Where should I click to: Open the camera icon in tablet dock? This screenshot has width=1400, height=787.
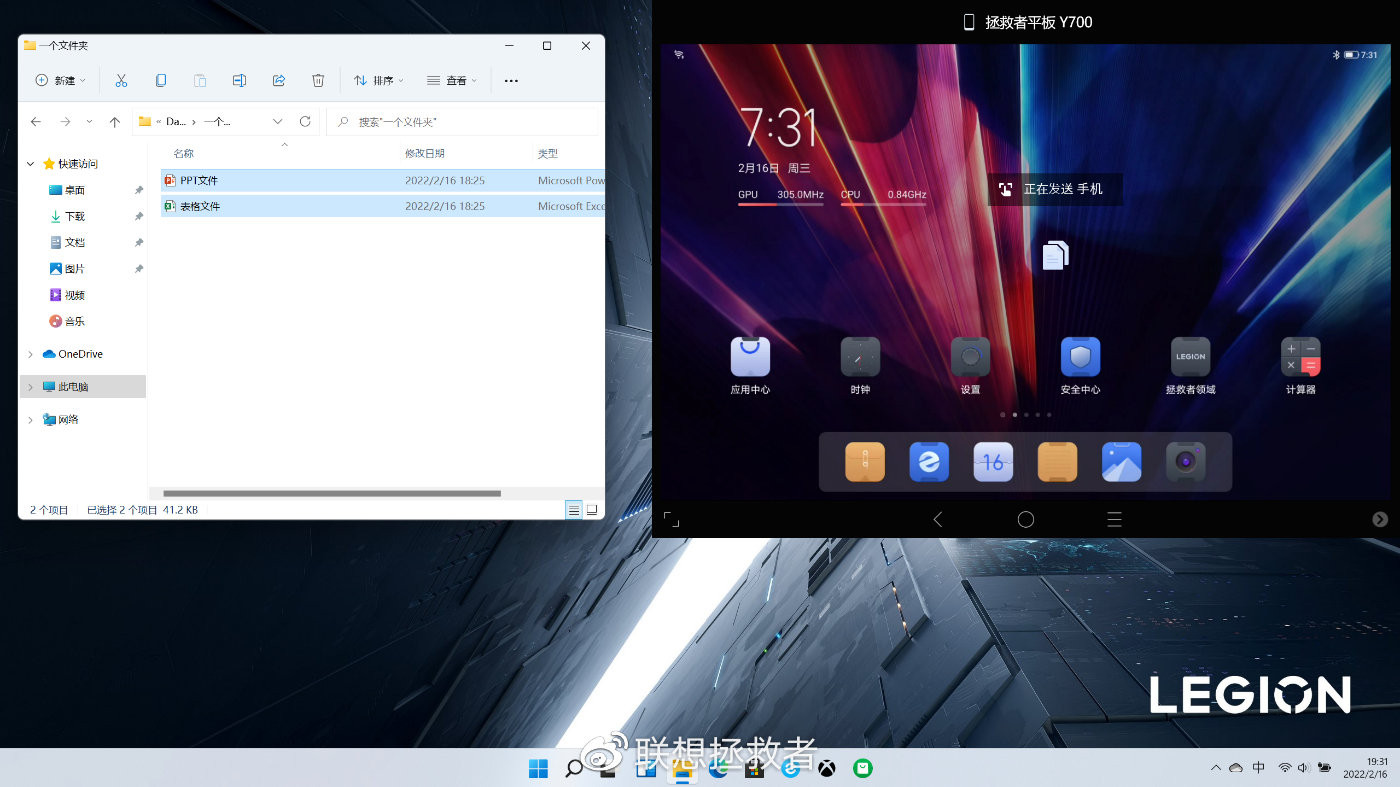[1185, 462]
